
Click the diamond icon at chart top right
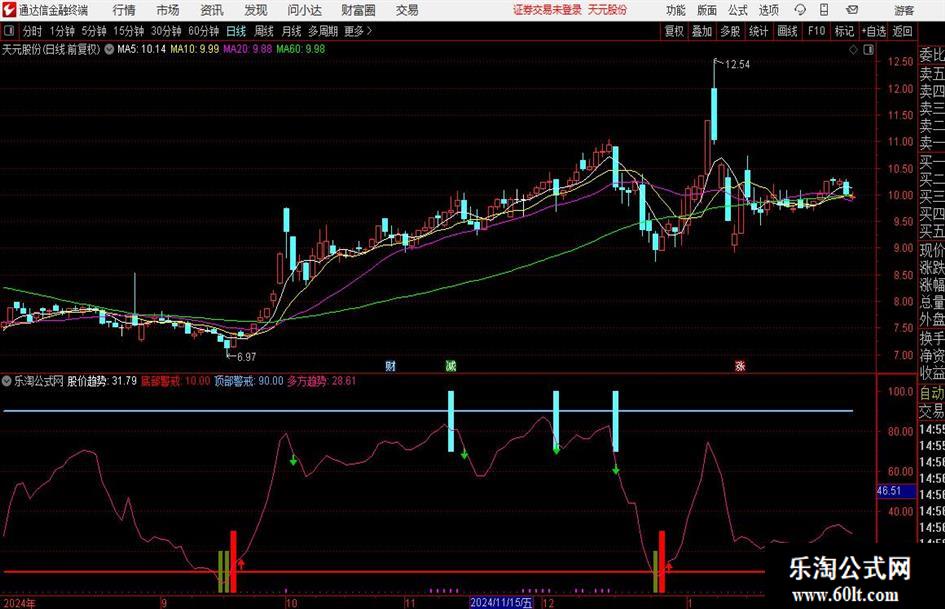point(853,50)
